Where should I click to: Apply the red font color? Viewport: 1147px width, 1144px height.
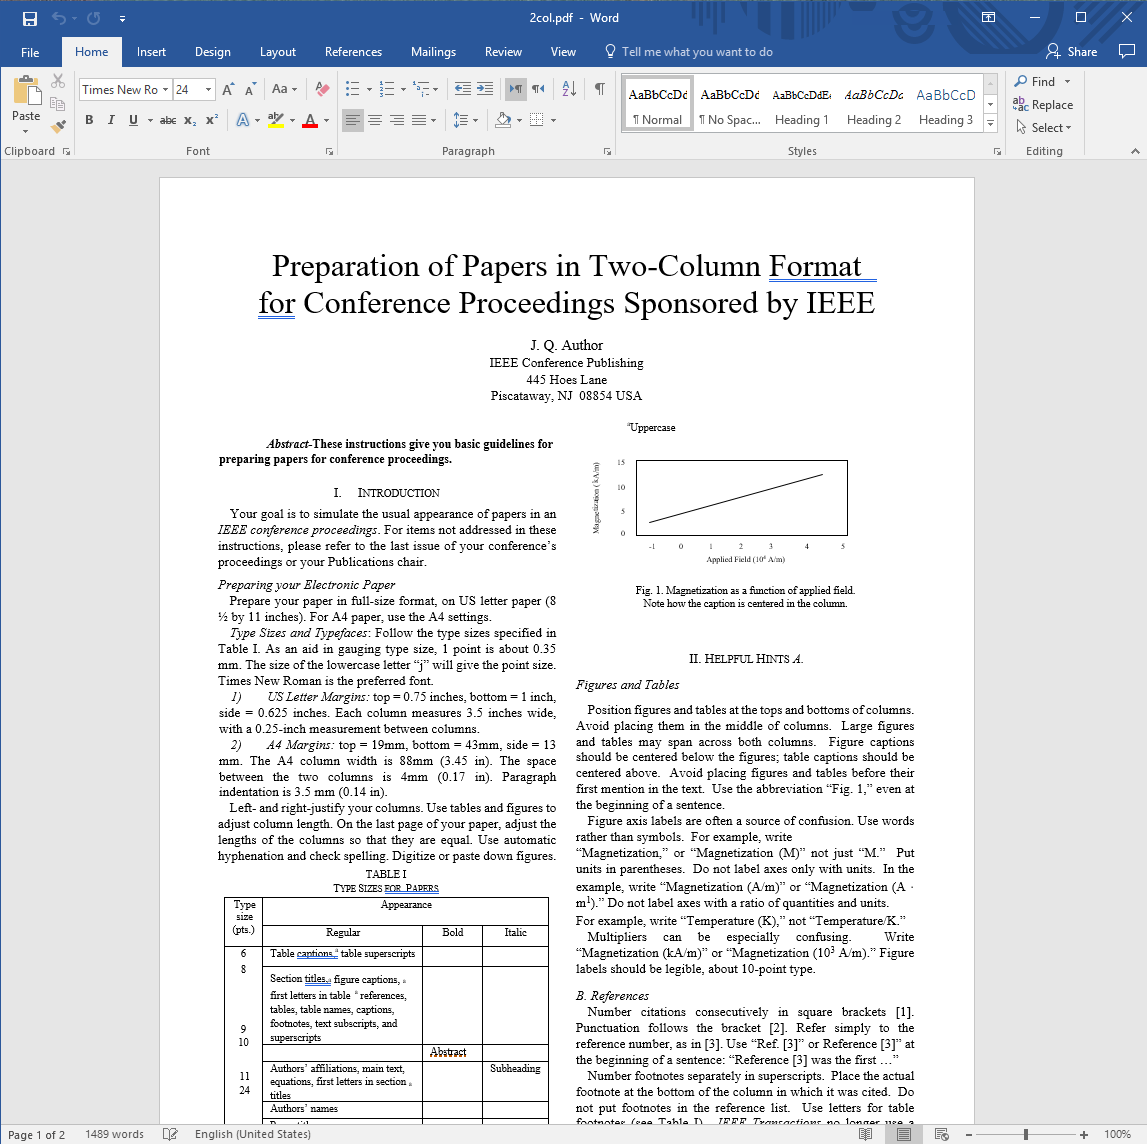(x=310, y=120)
